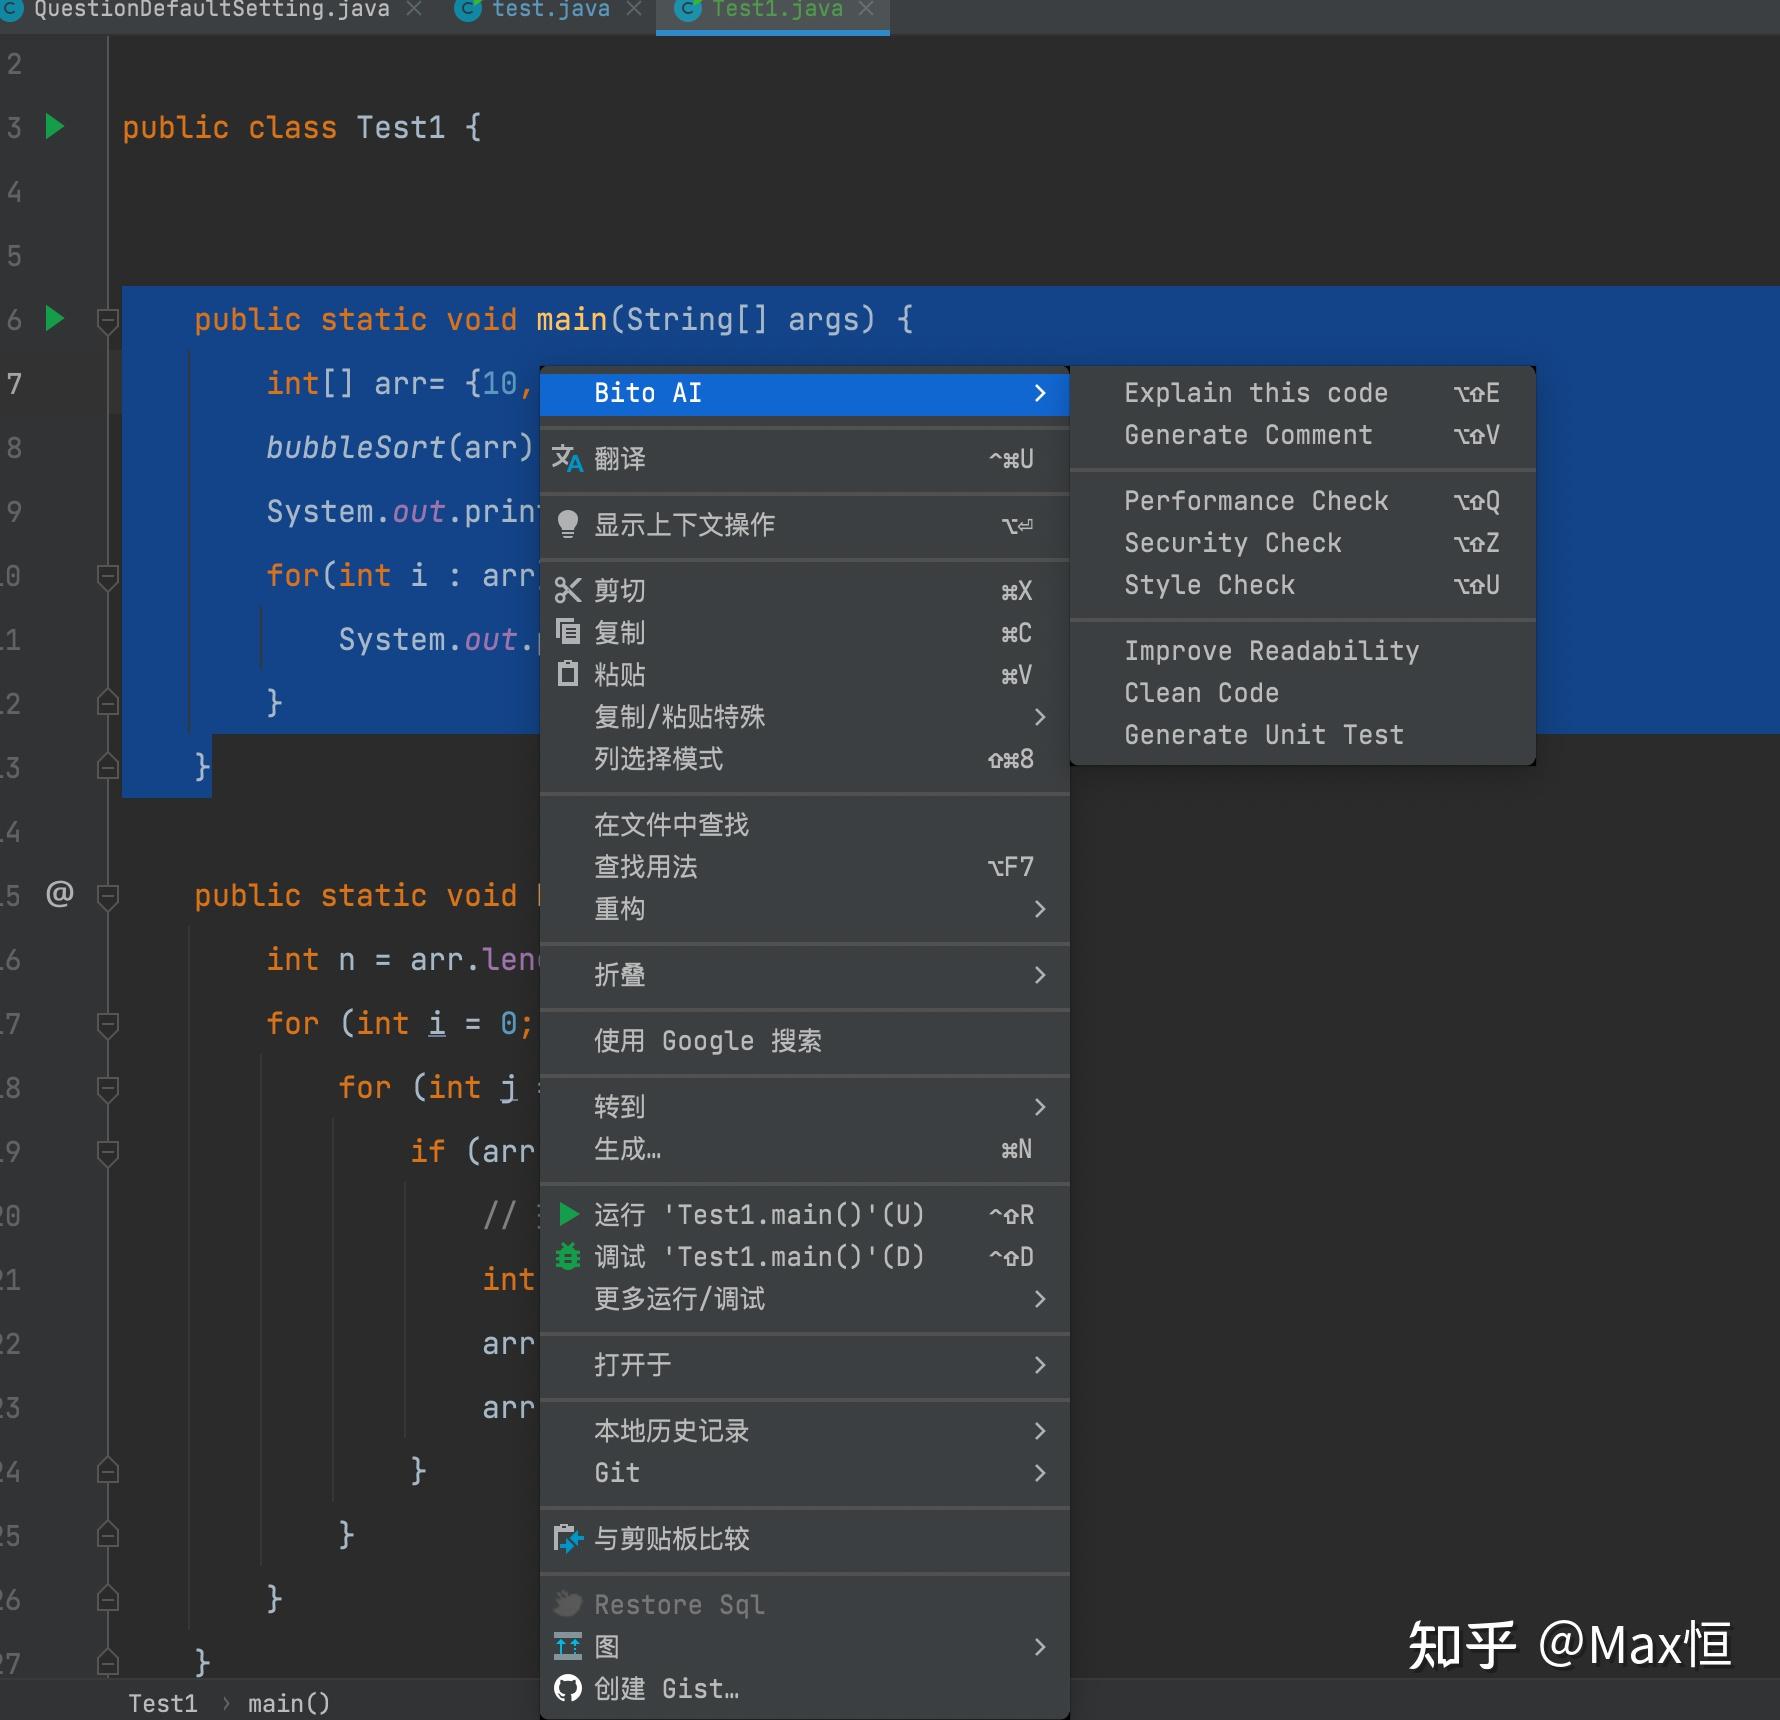Select Security Check in Bito submenu
This screenshot has width=1780, height=1720.
[x=1303, y=542]
